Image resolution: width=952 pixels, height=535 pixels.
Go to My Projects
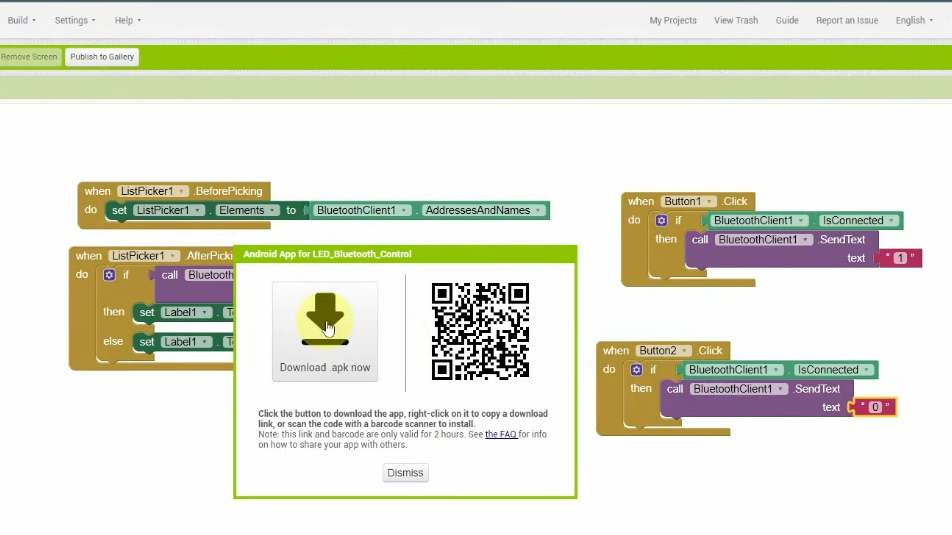click(x=673, y=20)
